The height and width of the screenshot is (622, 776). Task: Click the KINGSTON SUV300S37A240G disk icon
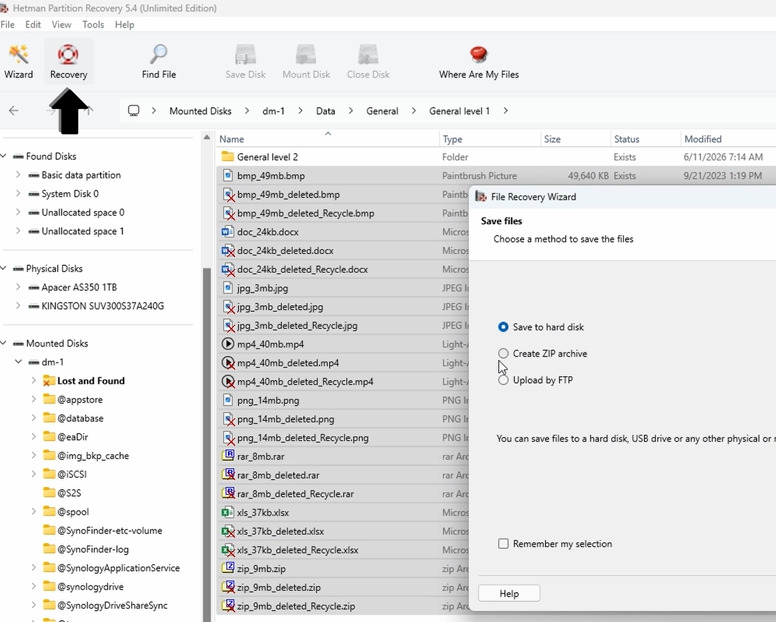point(34,306)
